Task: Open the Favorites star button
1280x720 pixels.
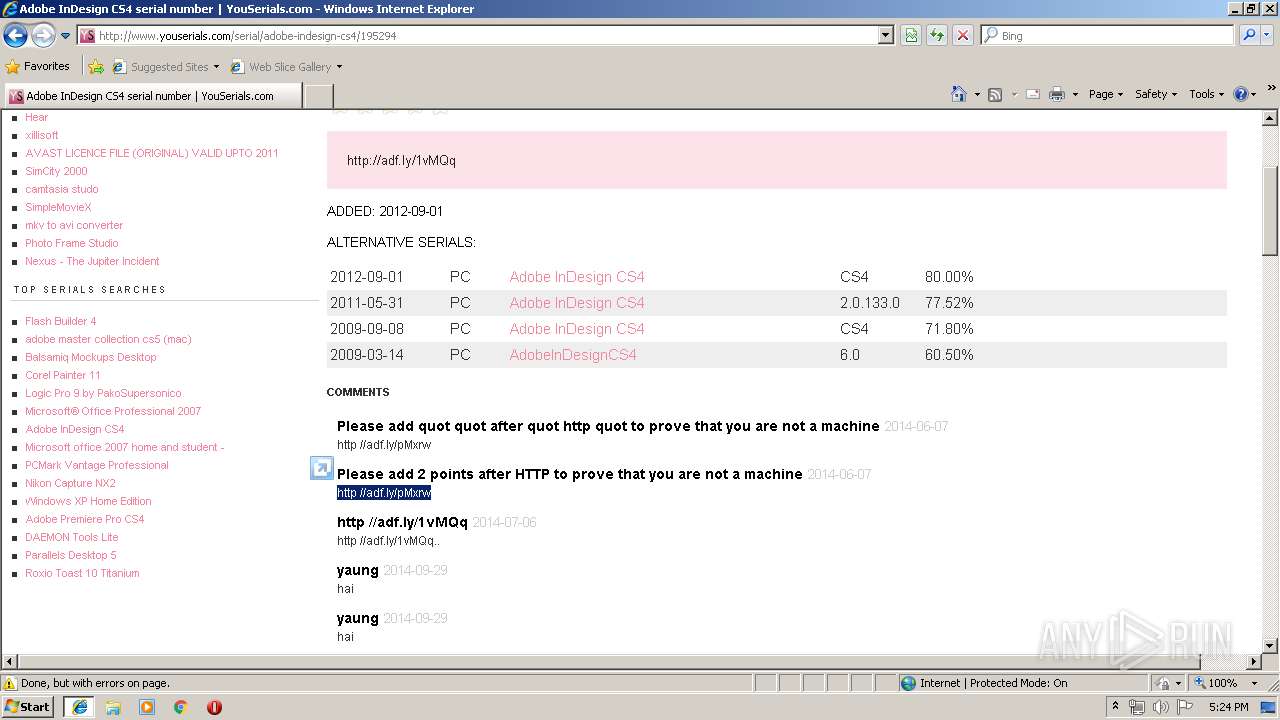Action: [x=38, y=66]
